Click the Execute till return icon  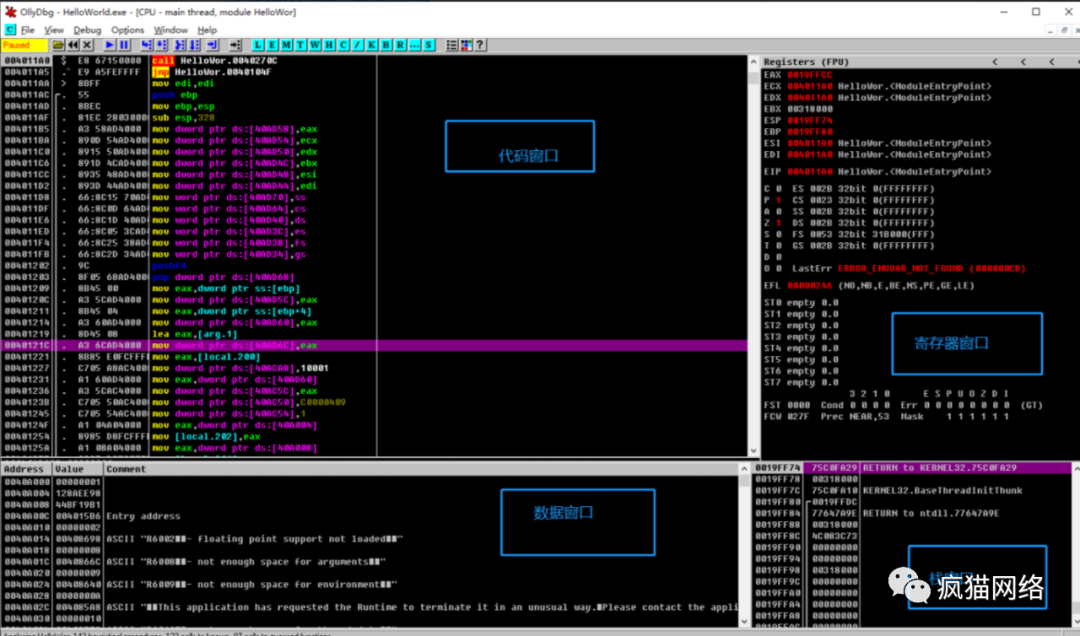pos(212,45)
